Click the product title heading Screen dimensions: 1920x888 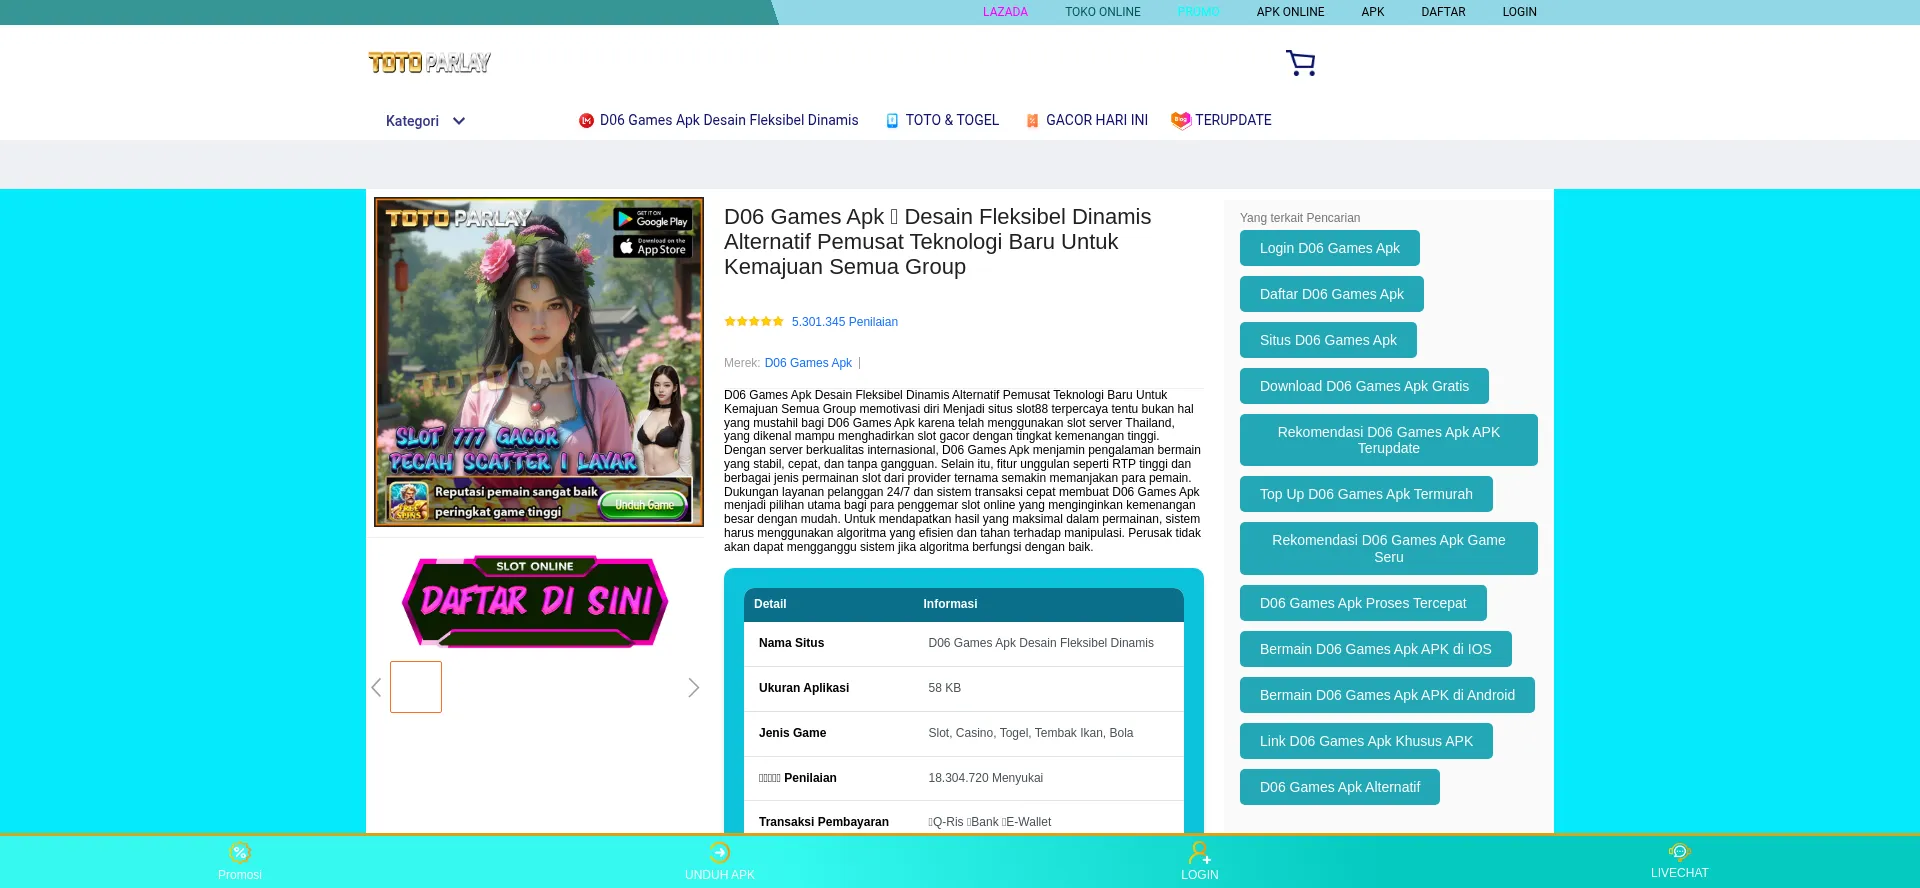[937, 242]
